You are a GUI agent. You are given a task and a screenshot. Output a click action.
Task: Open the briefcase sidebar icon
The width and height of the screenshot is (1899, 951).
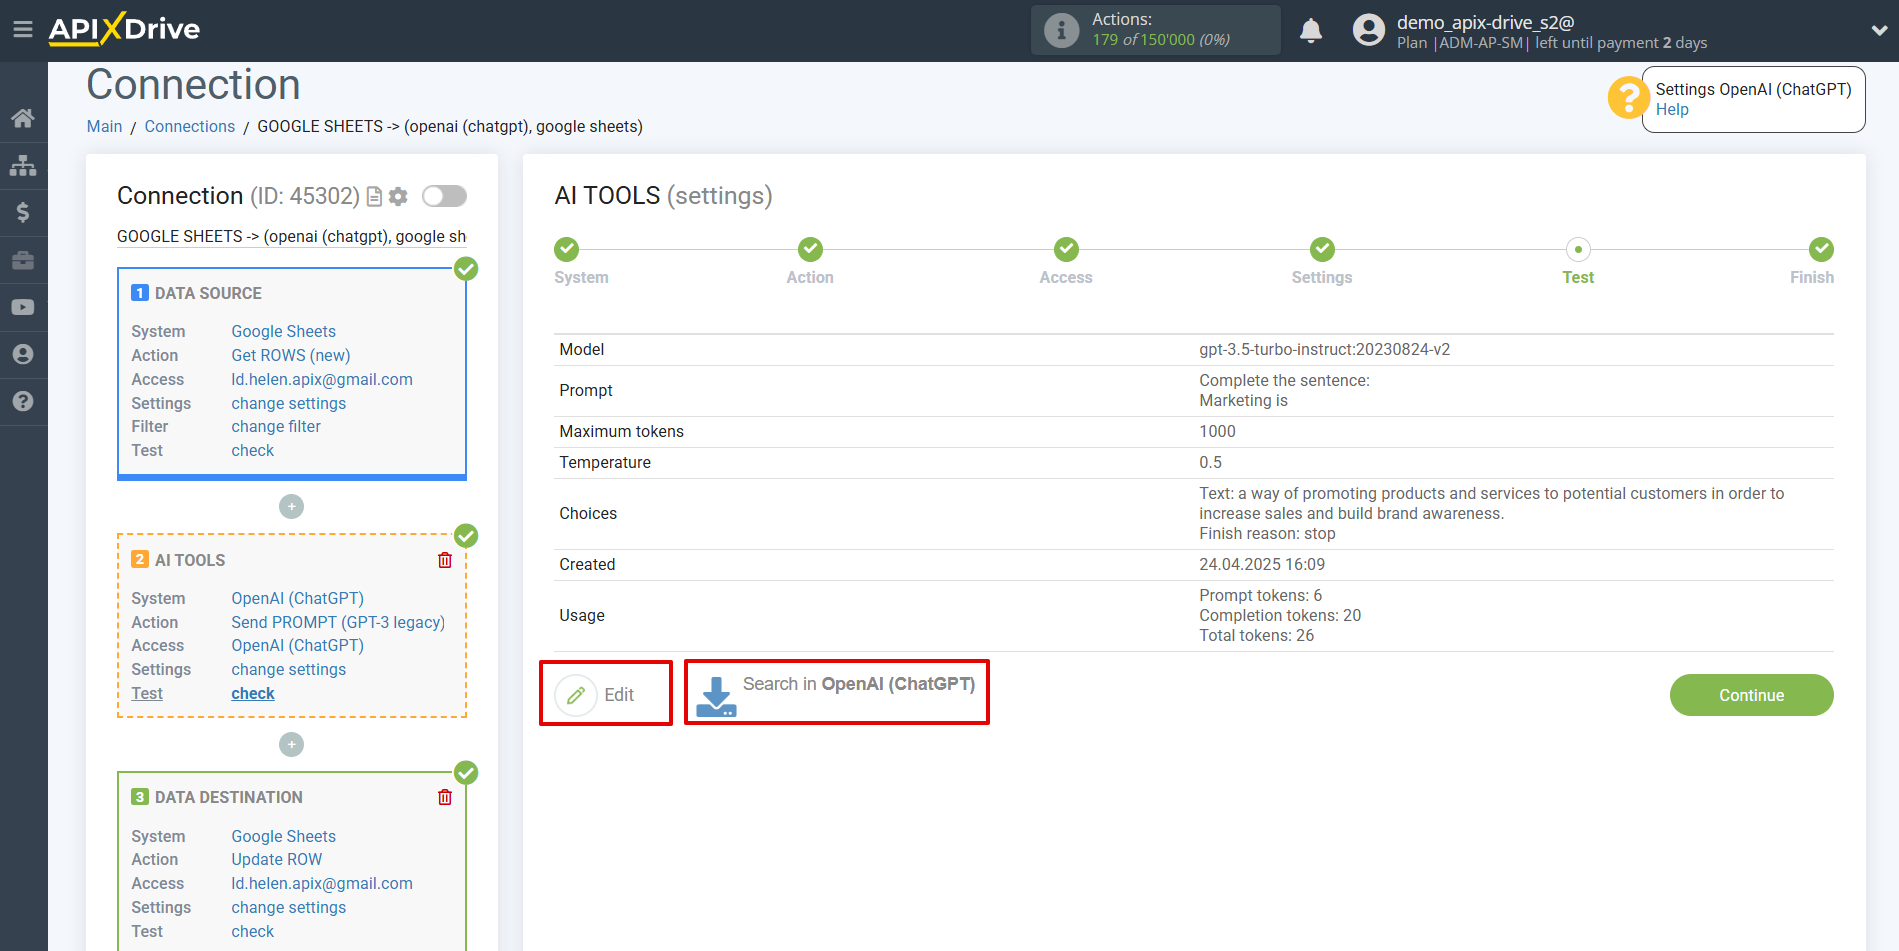click(23, 260)
